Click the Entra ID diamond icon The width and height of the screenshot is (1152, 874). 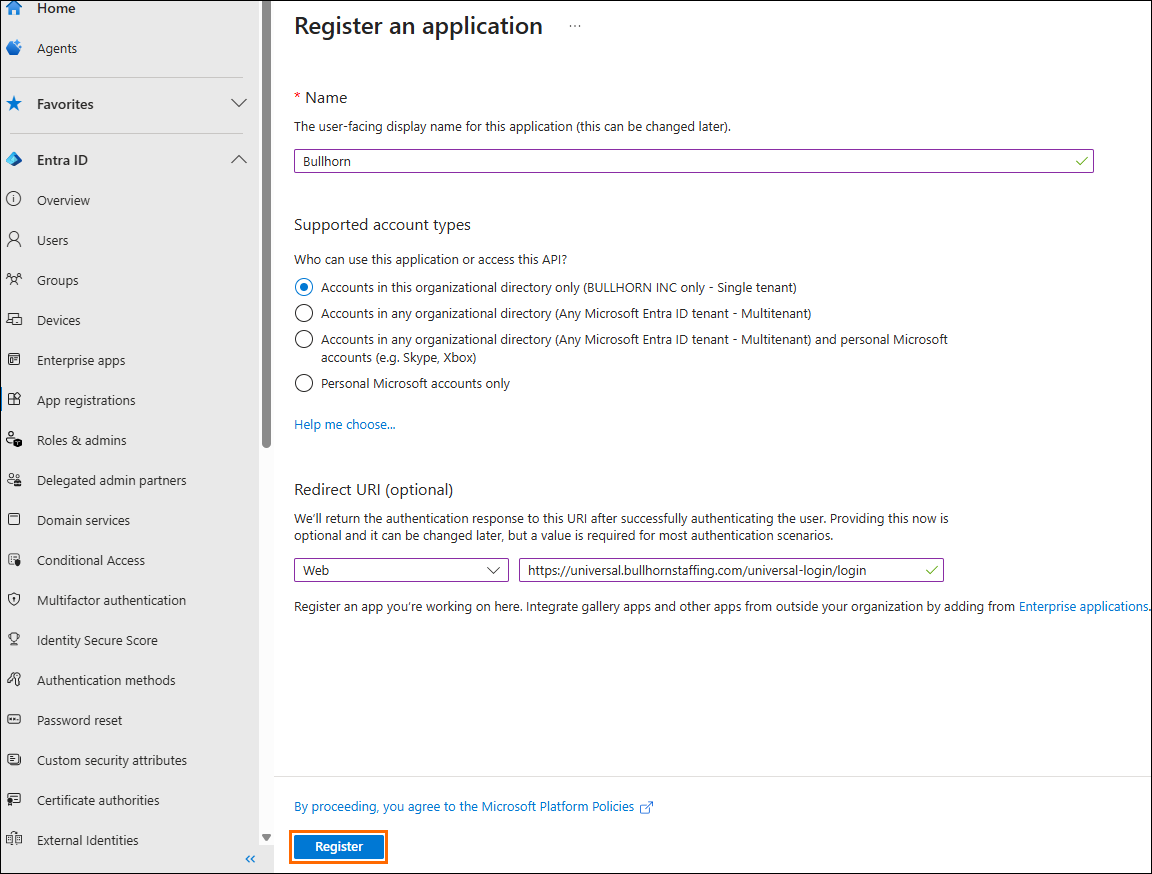coord(14,159)
